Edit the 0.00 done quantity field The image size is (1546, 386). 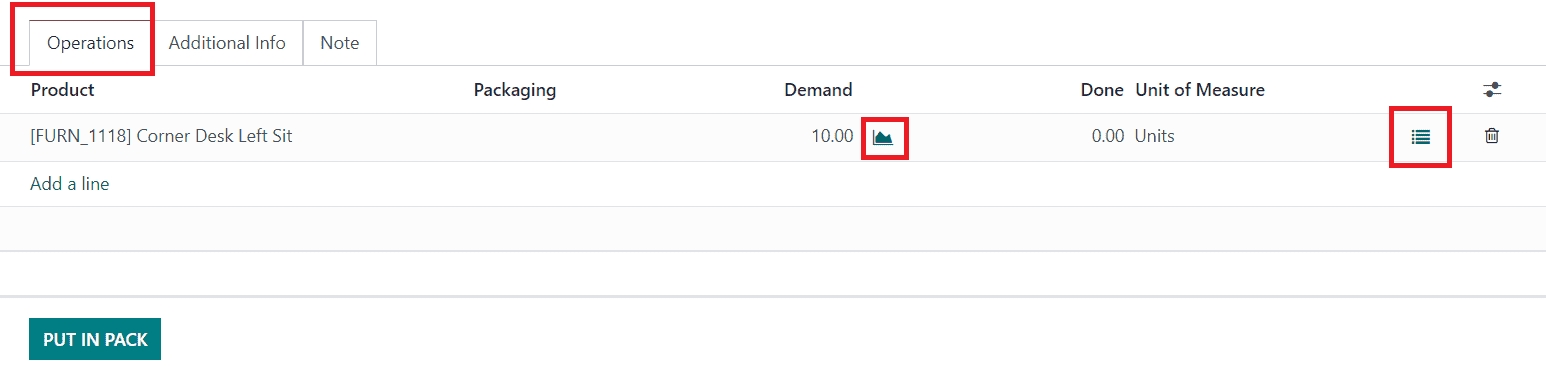[1107, 137]
